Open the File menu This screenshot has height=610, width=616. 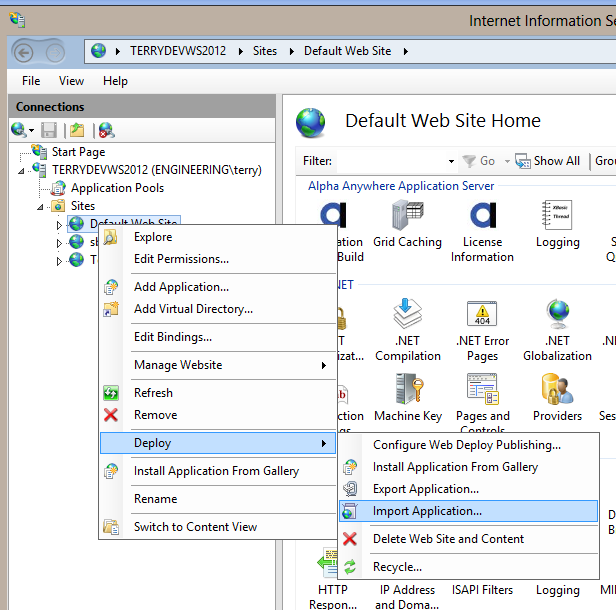31,81
